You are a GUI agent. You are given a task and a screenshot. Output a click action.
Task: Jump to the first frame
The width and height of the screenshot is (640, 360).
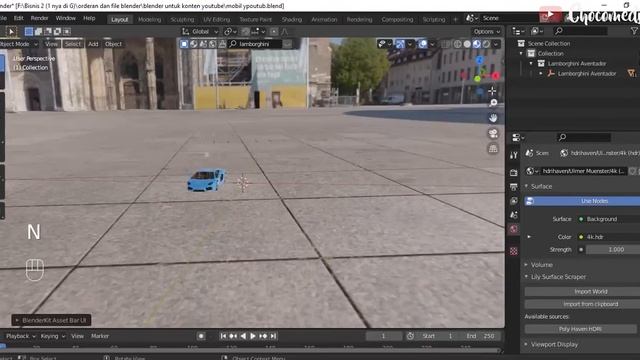coord(223,336)
